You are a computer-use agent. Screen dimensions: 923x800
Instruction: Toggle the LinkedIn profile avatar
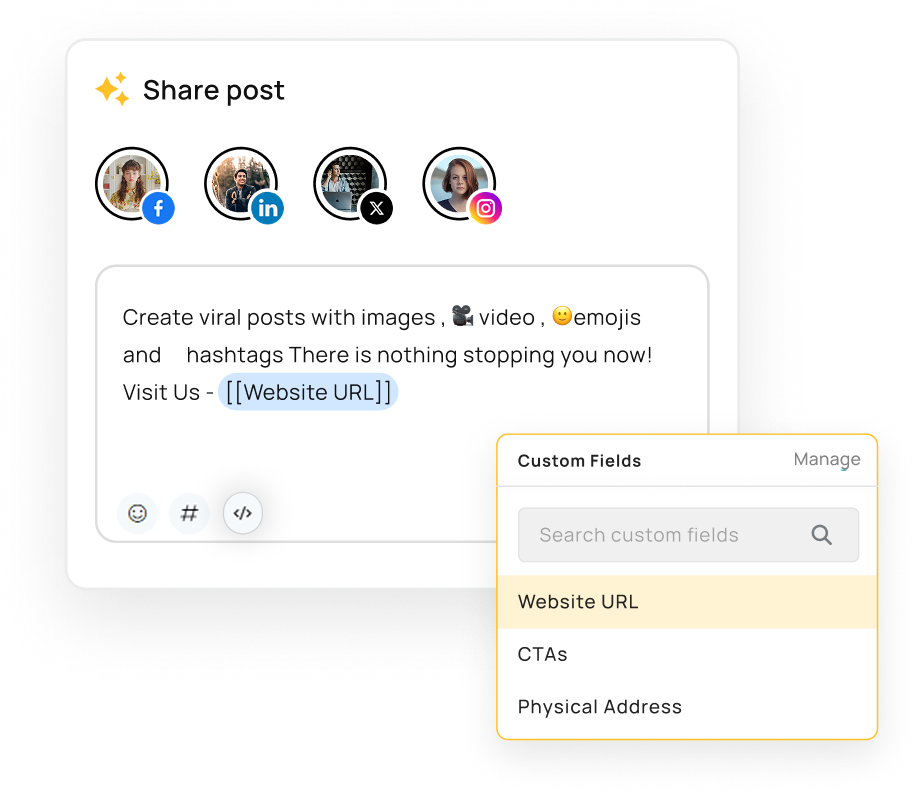[241, 183]
